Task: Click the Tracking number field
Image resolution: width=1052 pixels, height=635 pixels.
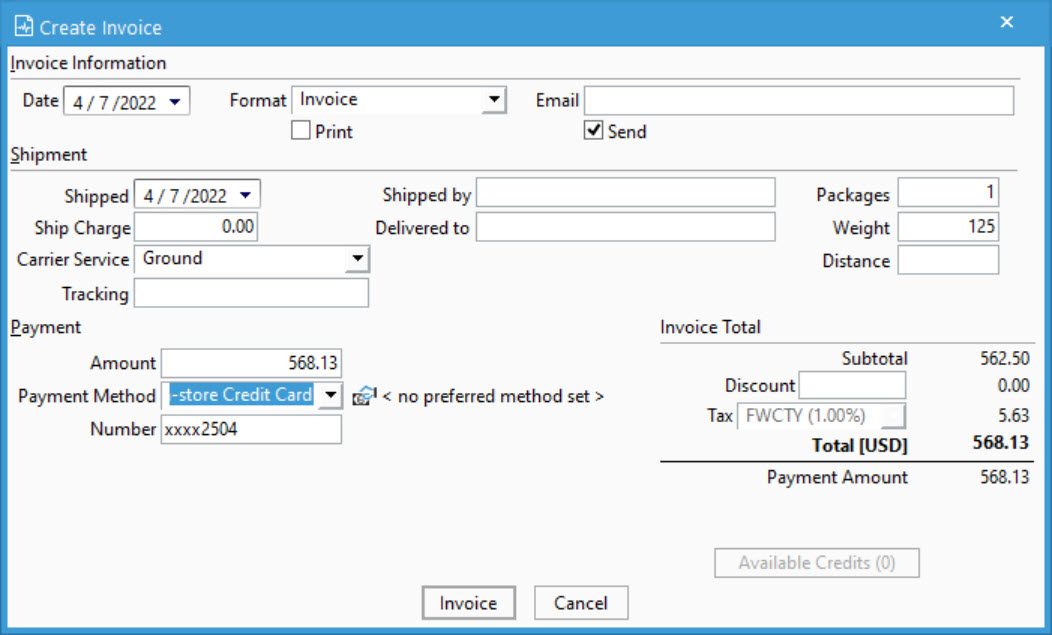Action: [251, 292]
